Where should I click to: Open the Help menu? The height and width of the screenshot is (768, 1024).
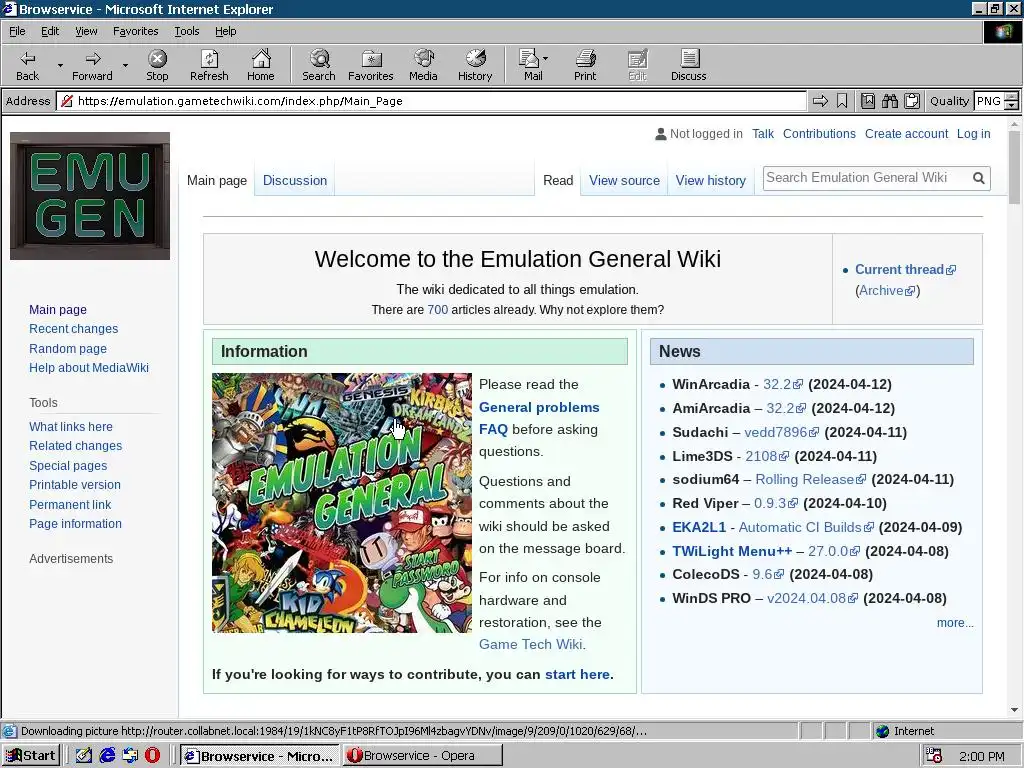click(x=225, y=31)
